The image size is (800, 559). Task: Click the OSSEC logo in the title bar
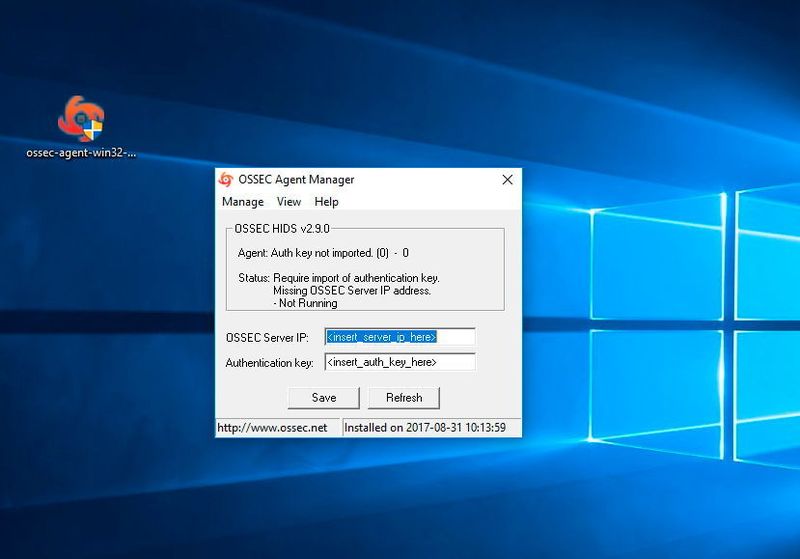pos(226,180)
